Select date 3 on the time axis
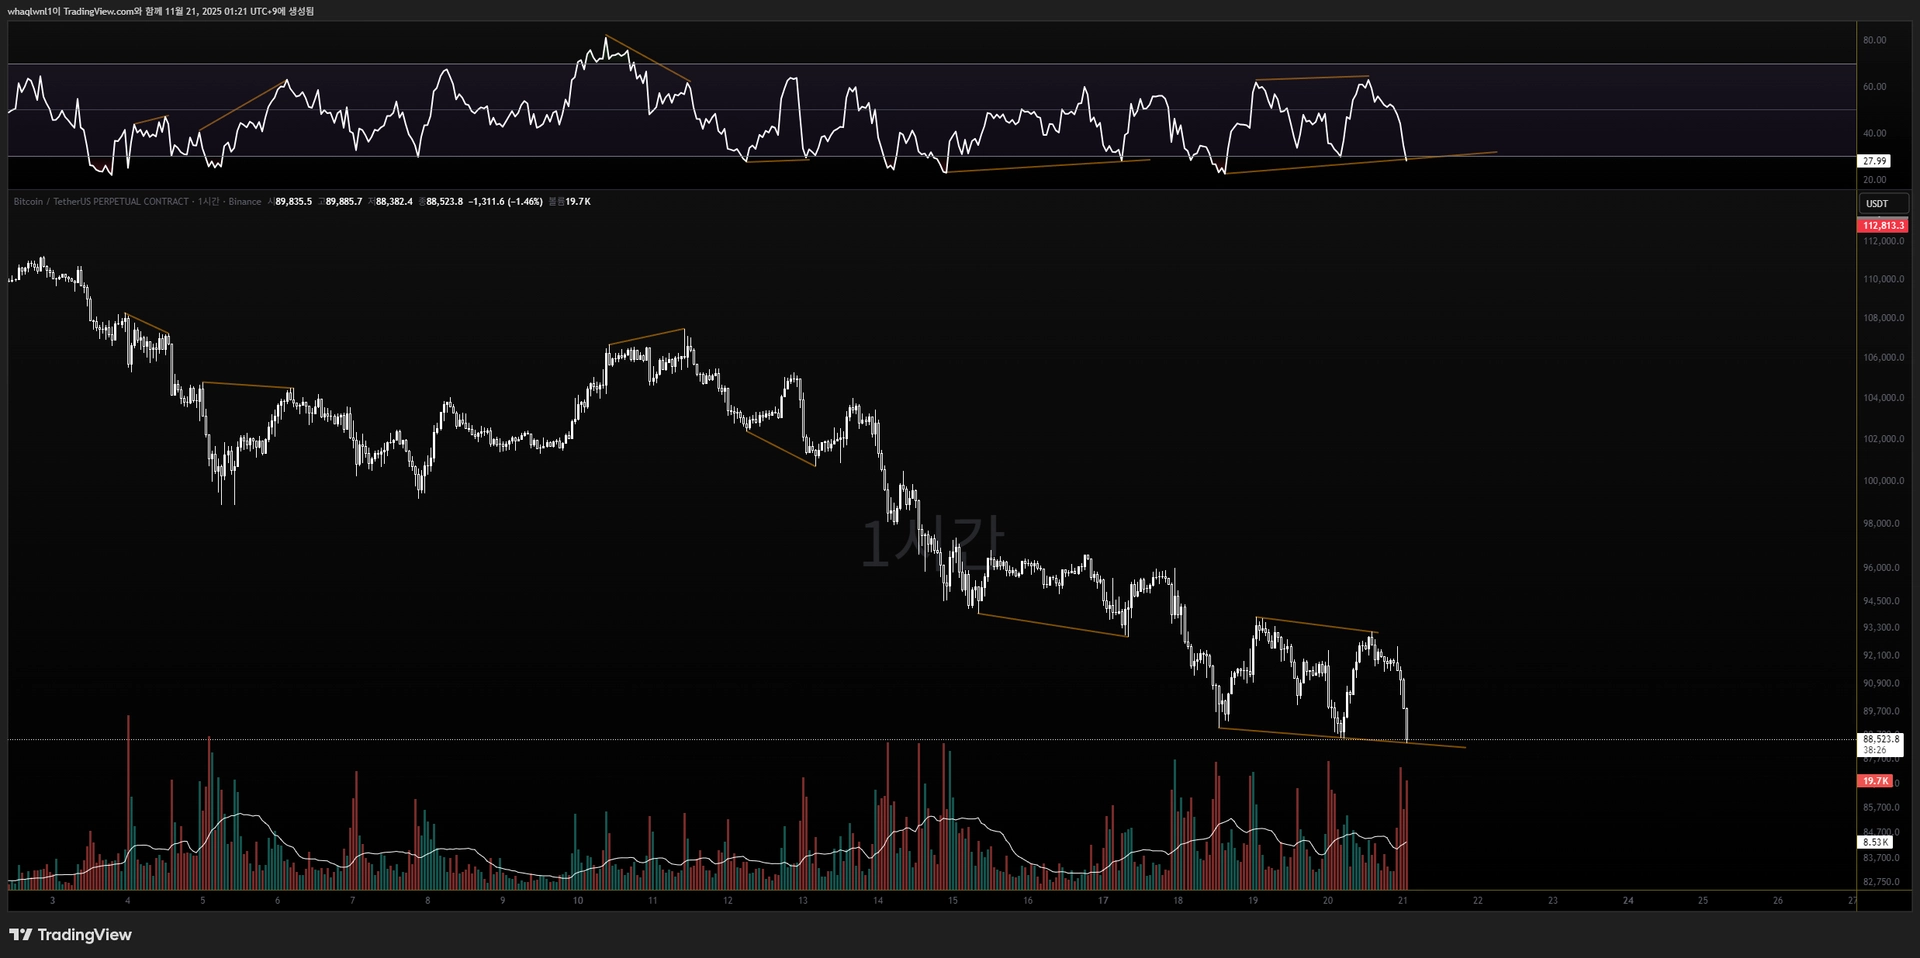The image size is (1920, 958). [x=52, y=900]
